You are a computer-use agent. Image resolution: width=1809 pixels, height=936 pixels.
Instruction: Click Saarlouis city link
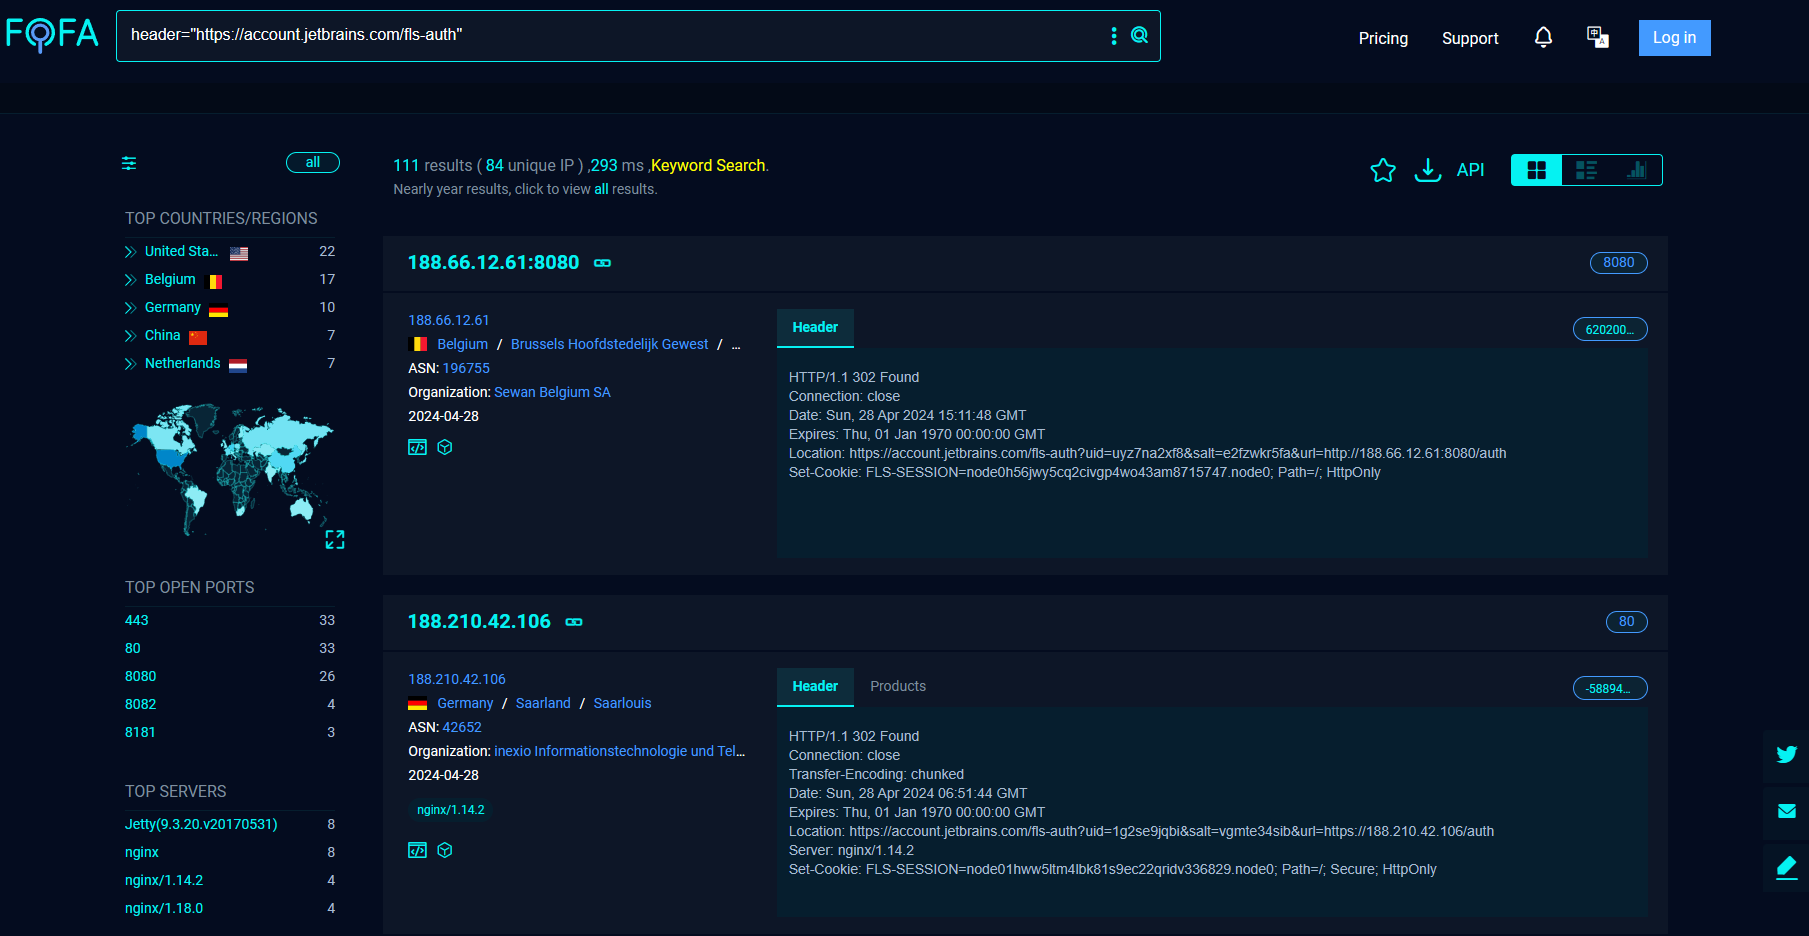(622, 703)
